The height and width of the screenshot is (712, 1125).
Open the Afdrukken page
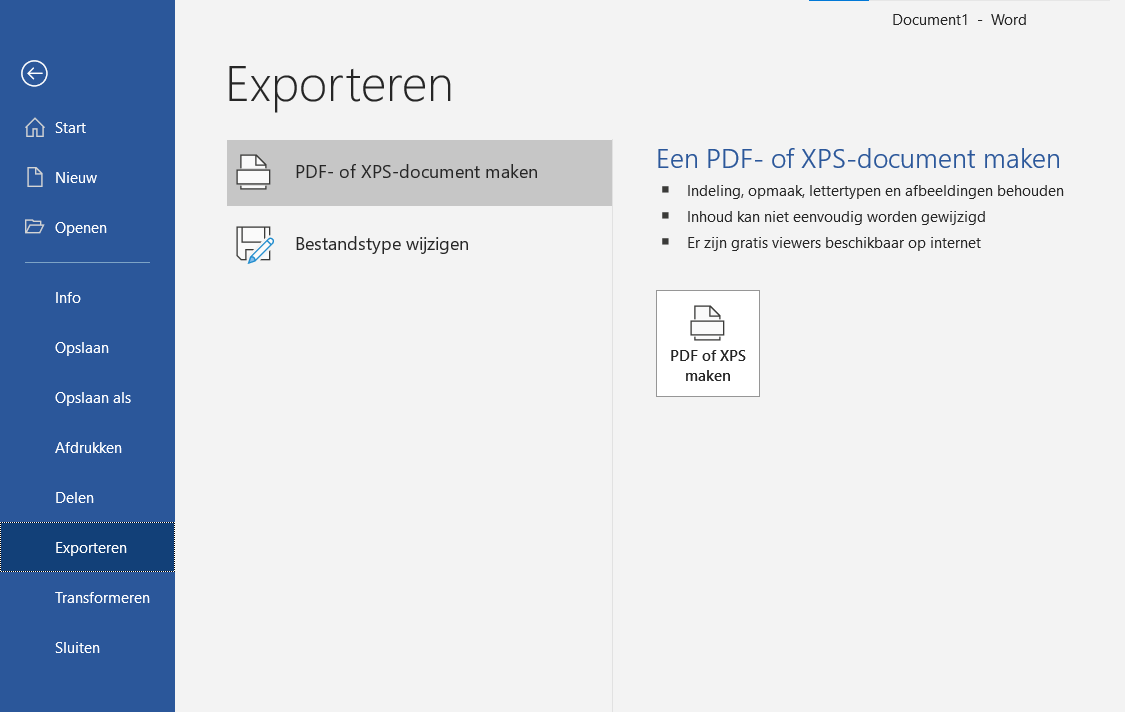(x=88, y=448)
